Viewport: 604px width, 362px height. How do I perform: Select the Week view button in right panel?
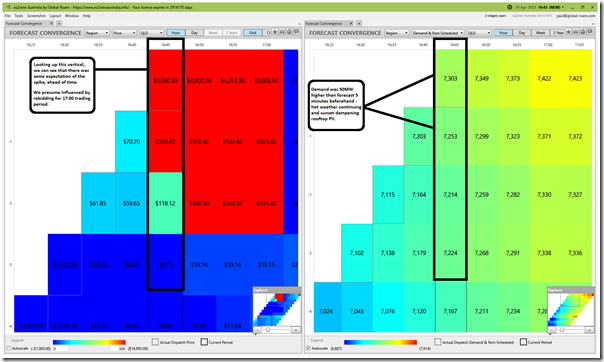tap(540, 33)
